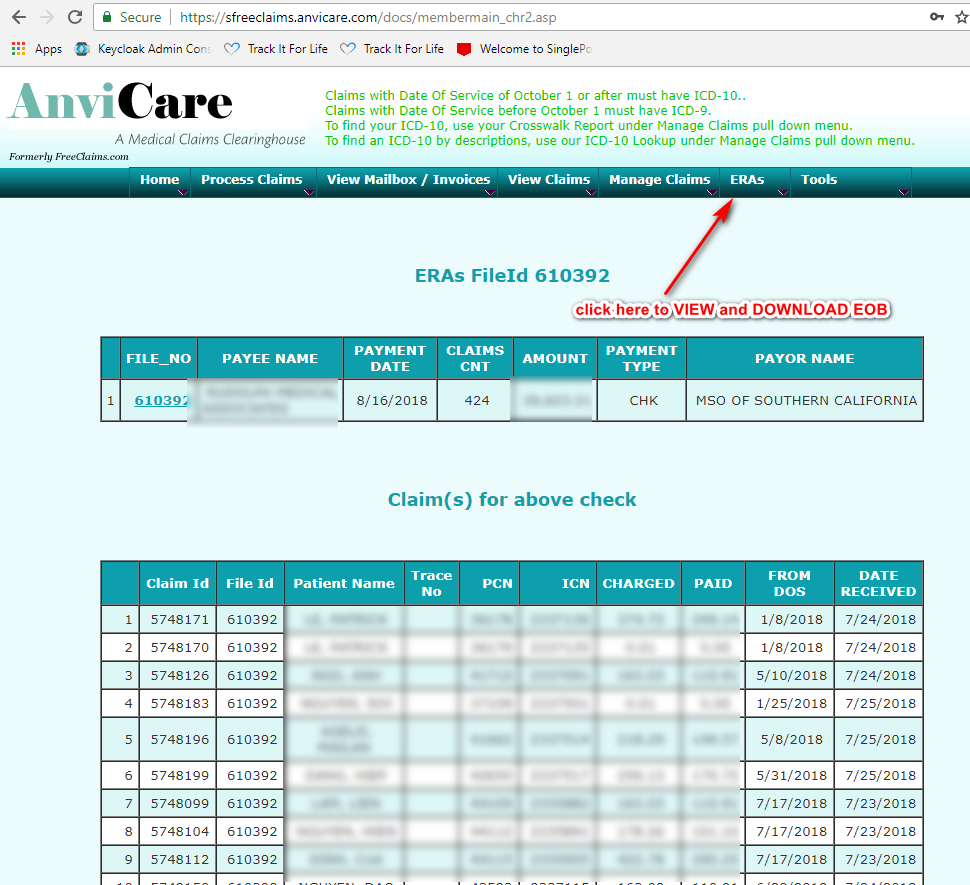Click the FROM DOS column header

[790, 584]
